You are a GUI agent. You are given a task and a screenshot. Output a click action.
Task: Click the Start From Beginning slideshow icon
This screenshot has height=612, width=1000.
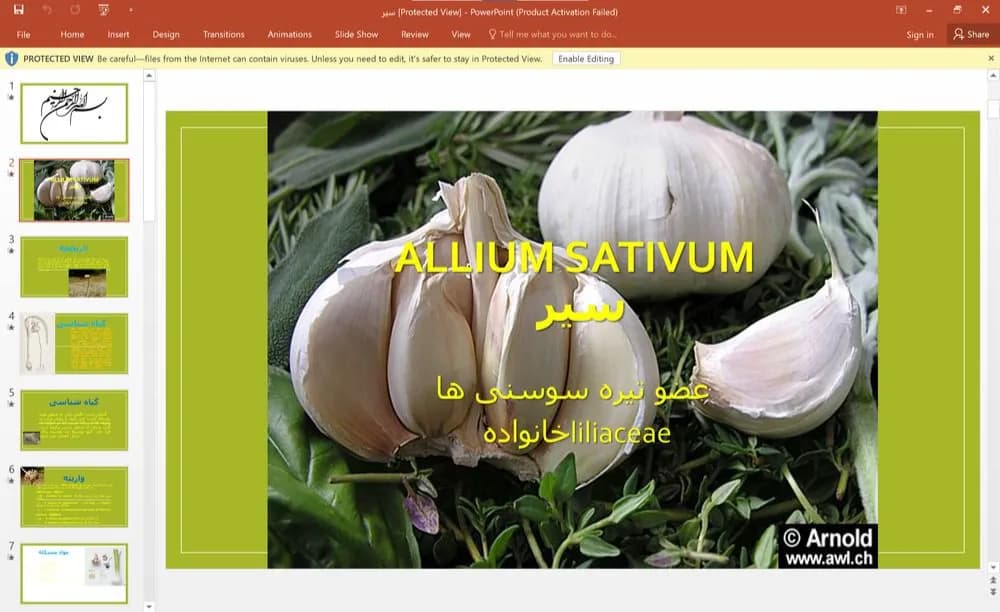click(x=103, y=10)
